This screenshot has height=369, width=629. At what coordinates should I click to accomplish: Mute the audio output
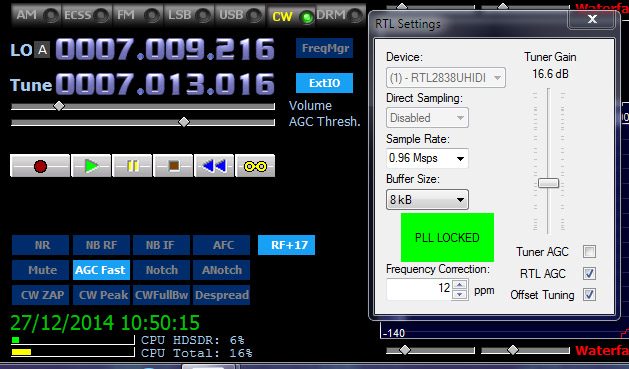coord(41,270)
